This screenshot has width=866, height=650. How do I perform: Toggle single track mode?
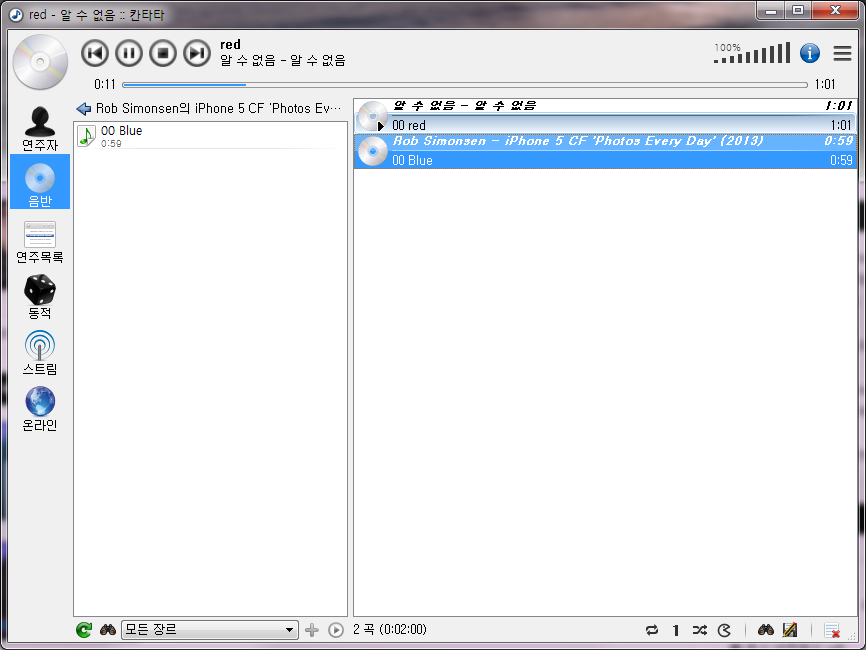[x=676, y=630]
